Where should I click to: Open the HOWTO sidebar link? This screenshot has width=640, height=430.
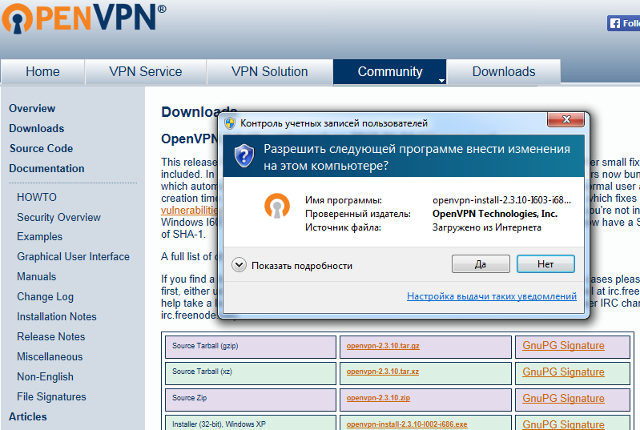(x=37, y=197)
